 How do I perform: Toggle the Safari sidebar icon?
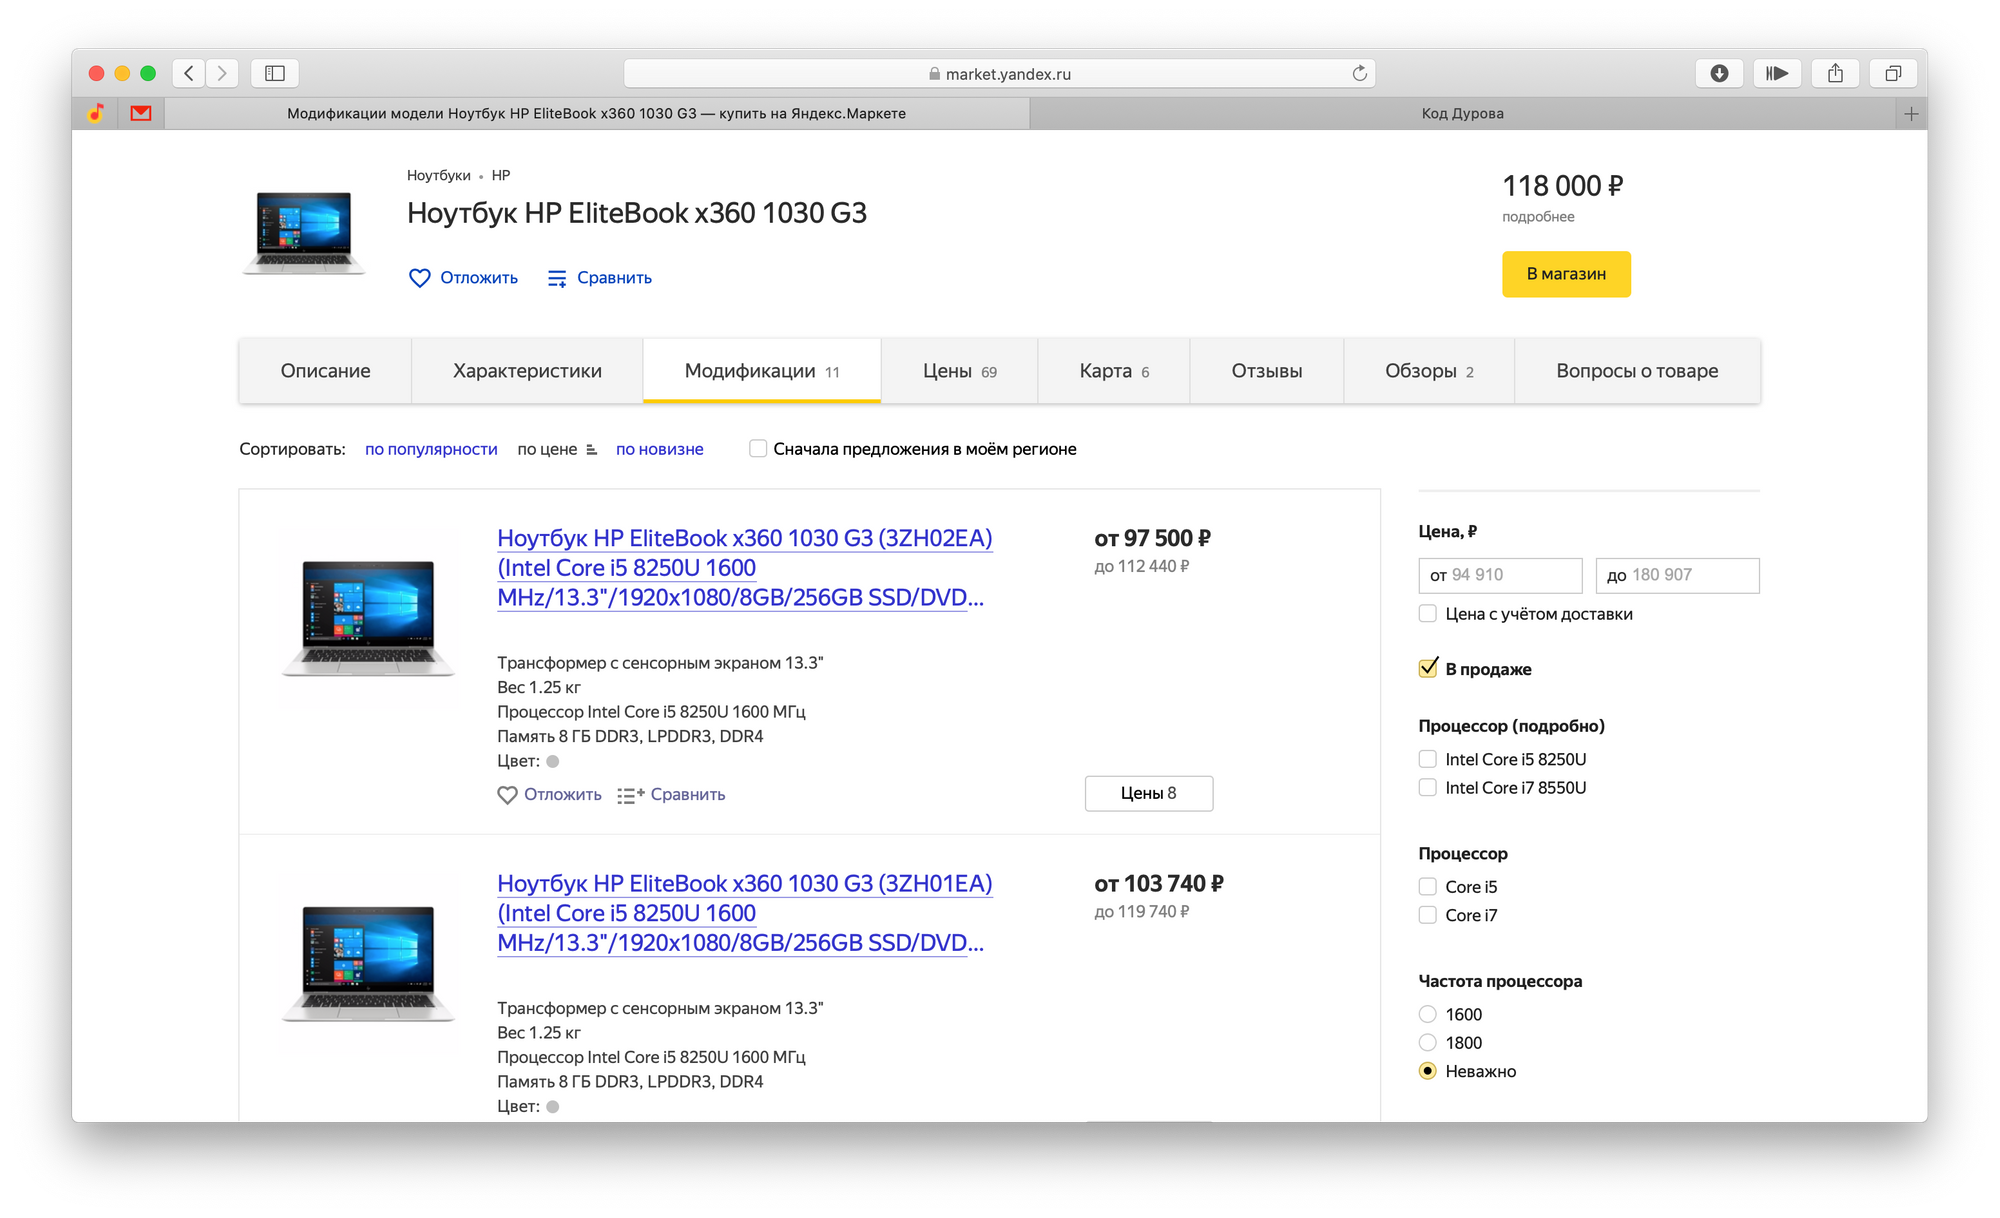click(x=275, y=73)
